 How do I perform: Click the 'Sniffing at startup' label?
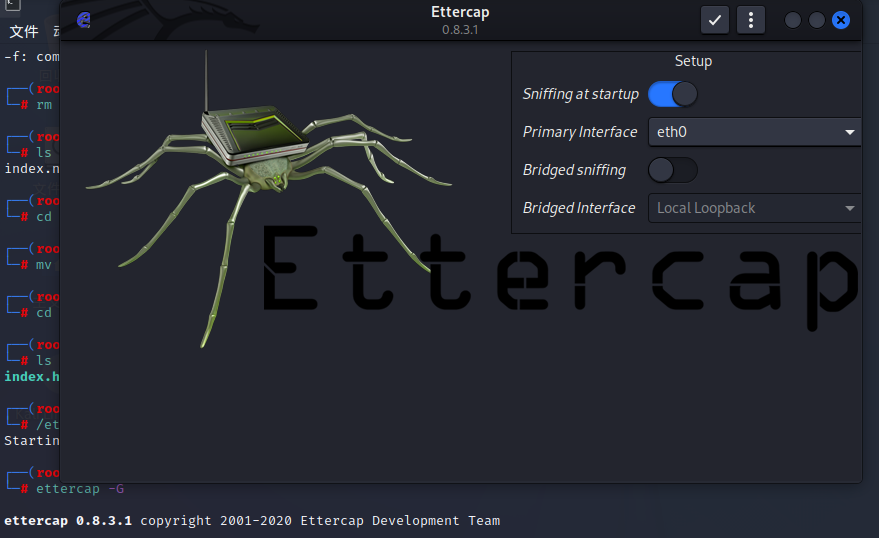tap(581, 94)
